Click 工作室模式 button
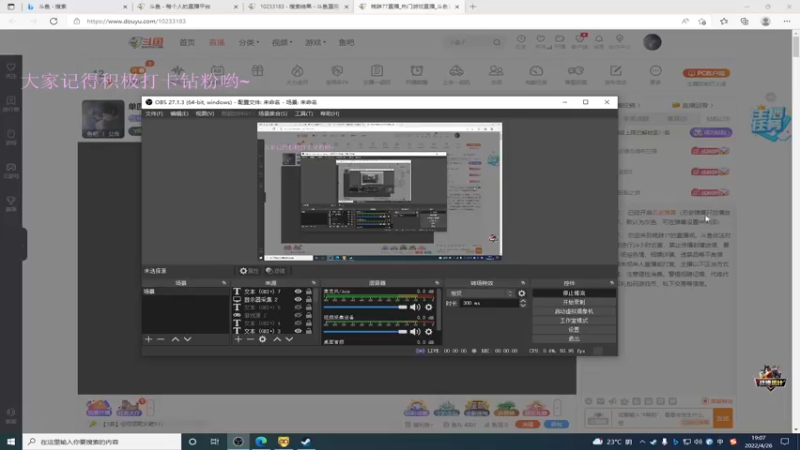The height and width of the screenshot is (450, 800). [574, 320]
